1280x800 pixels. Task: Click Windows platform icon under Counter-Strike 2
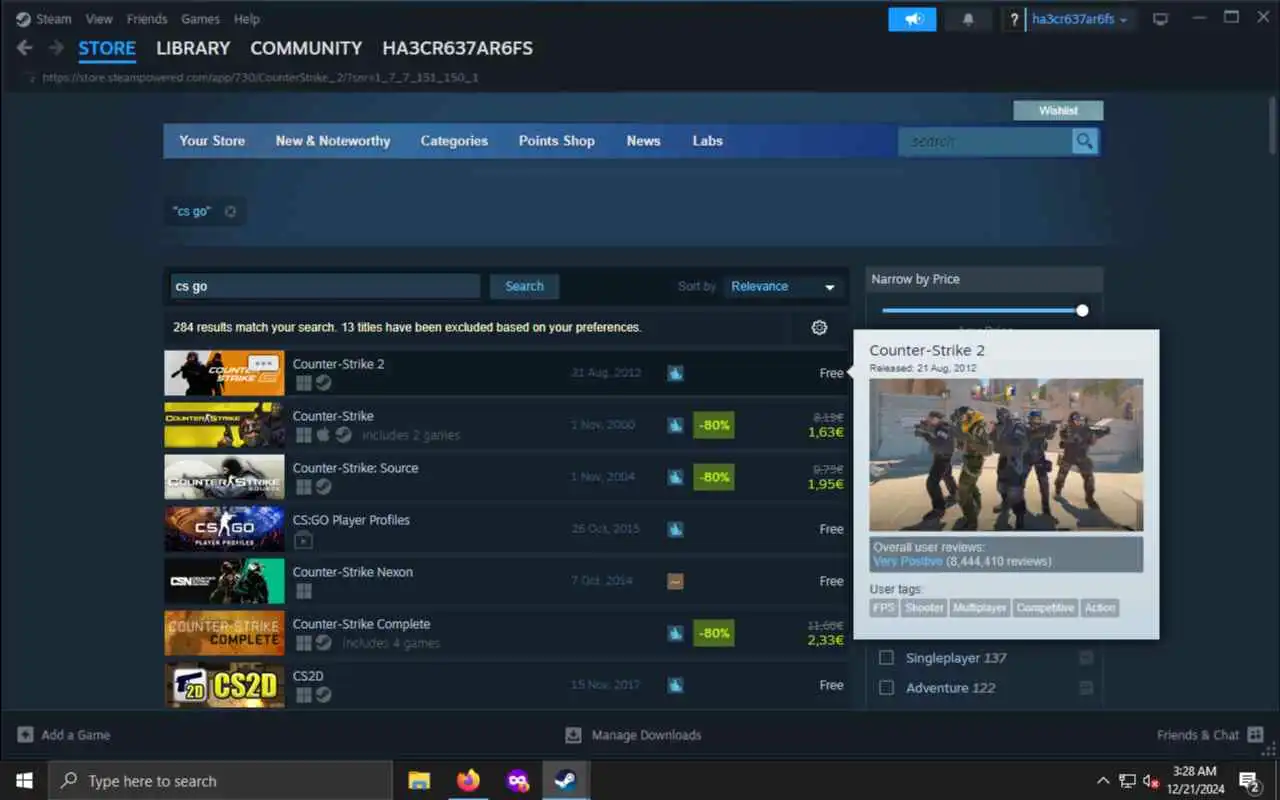tap(303, 383)
